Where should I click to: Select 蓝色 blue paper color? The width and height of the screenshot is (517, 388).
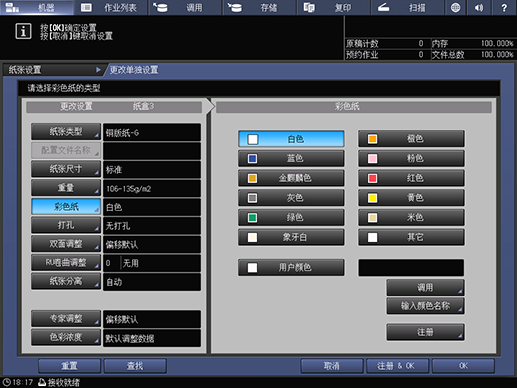click(291, 158)
